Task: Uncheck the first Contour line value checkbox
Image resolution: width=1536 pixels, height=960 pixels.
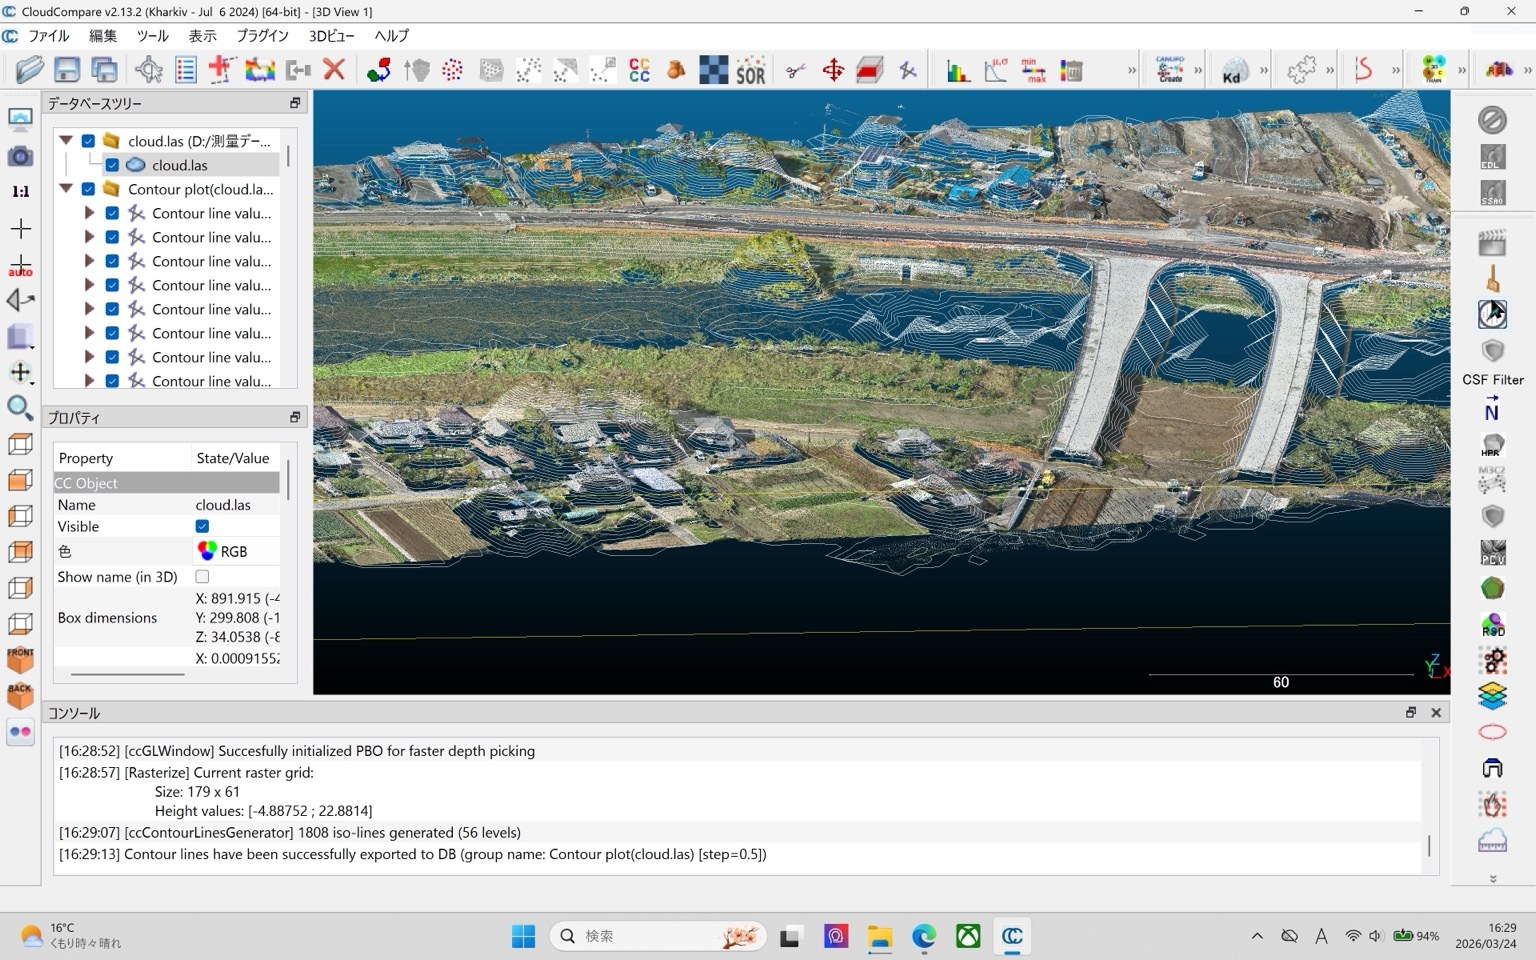Action: [112, 213]
